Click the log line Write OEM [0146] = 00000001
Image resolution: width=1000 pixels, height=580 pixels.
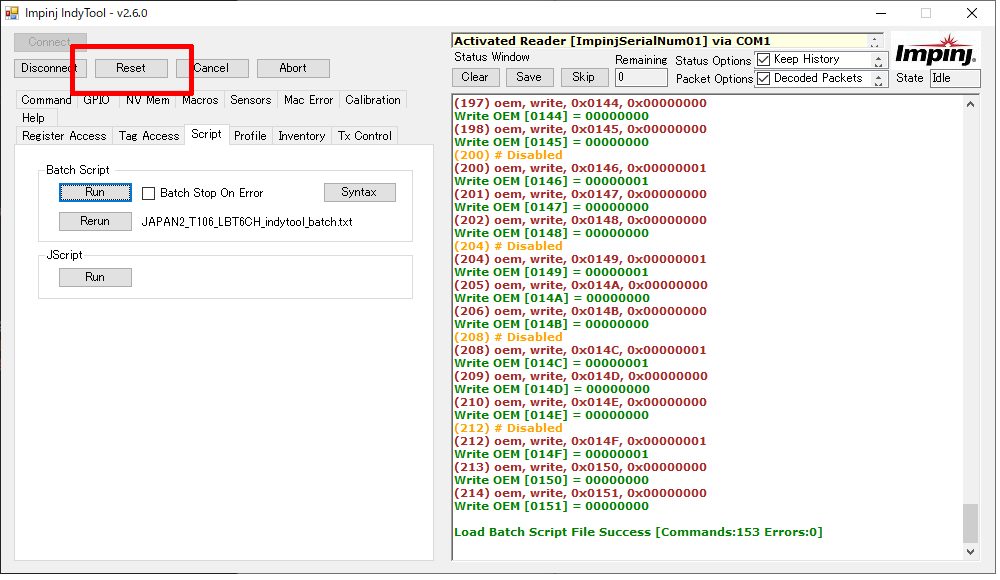(x=552, y=182)
